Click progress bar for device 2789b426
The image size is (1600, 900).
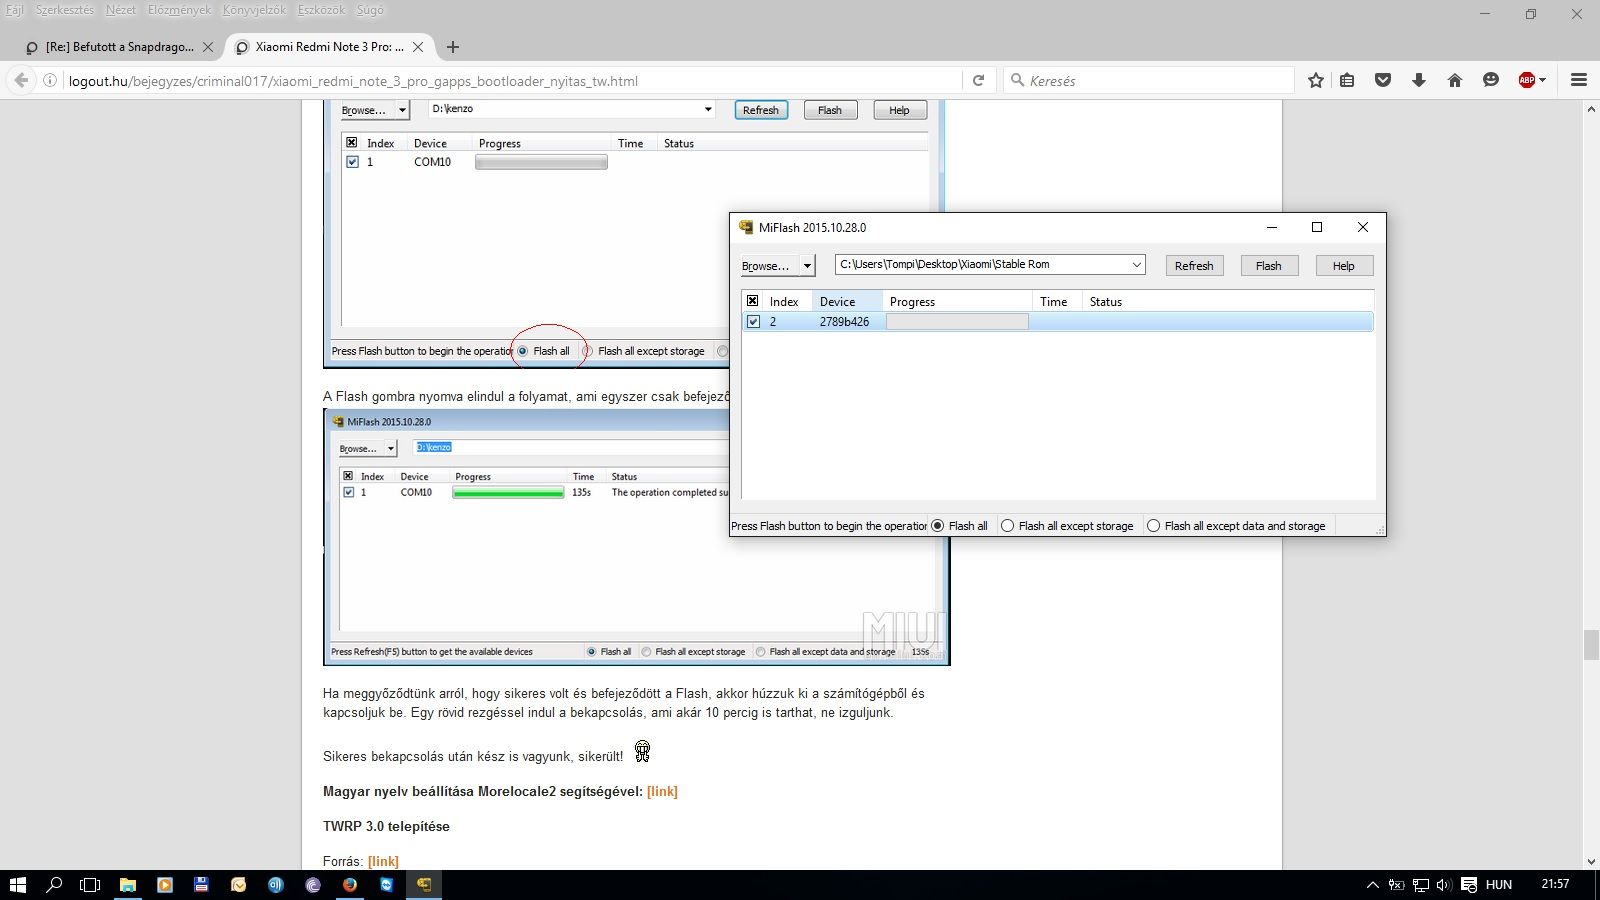957,322
